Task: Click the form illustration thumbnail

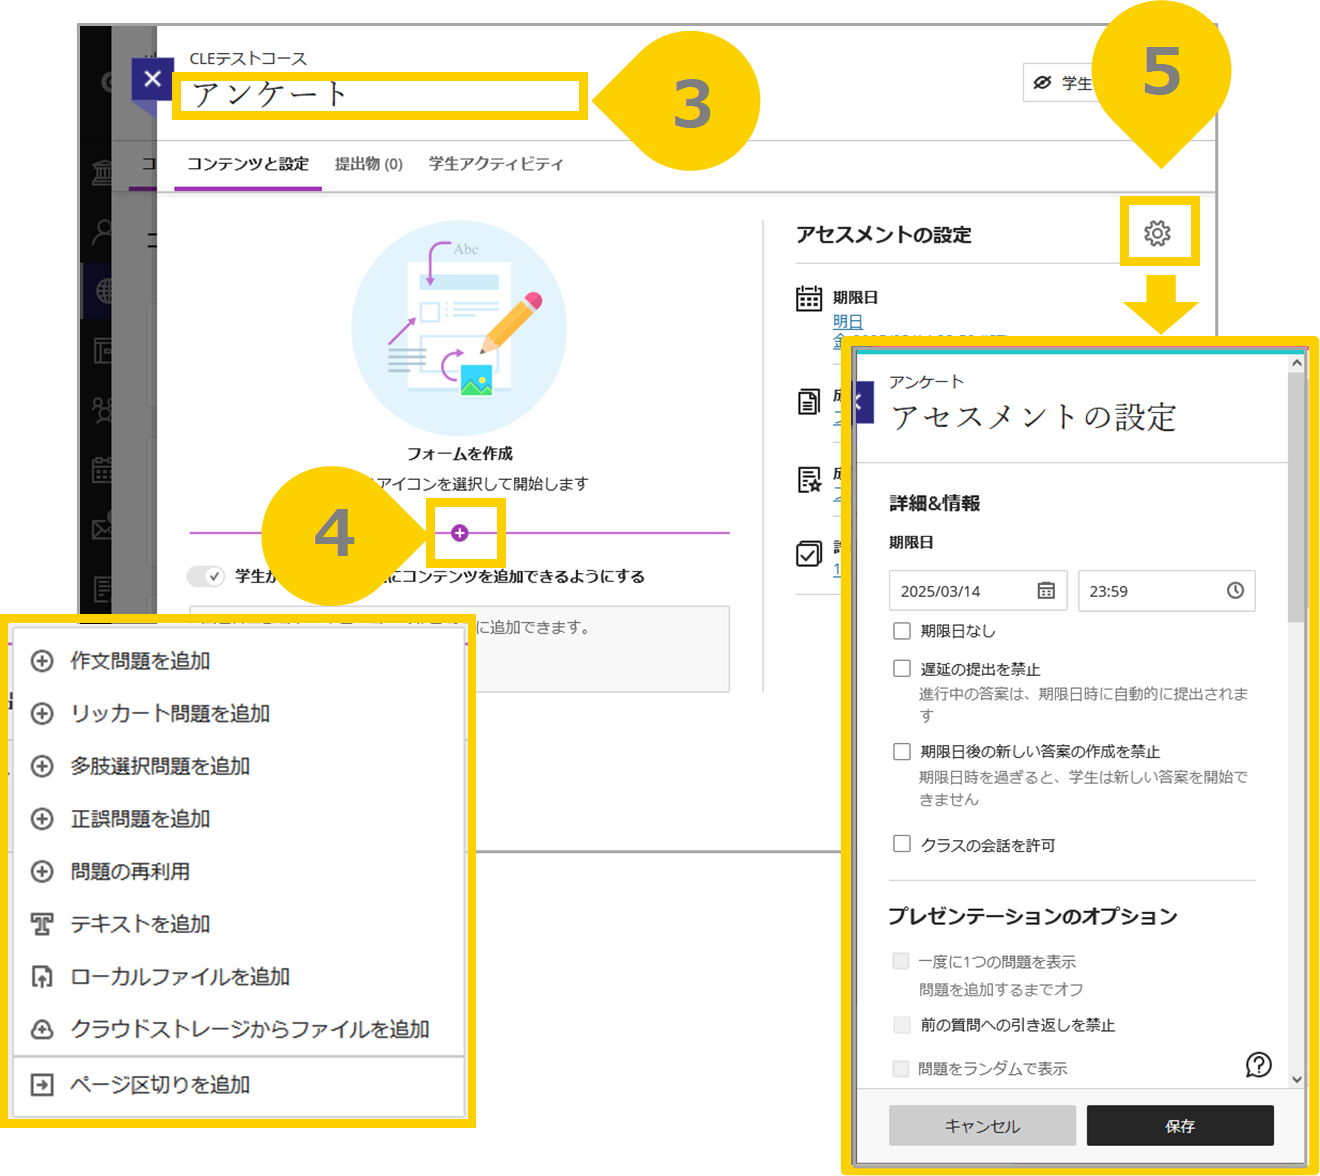Action: point(459,328)
